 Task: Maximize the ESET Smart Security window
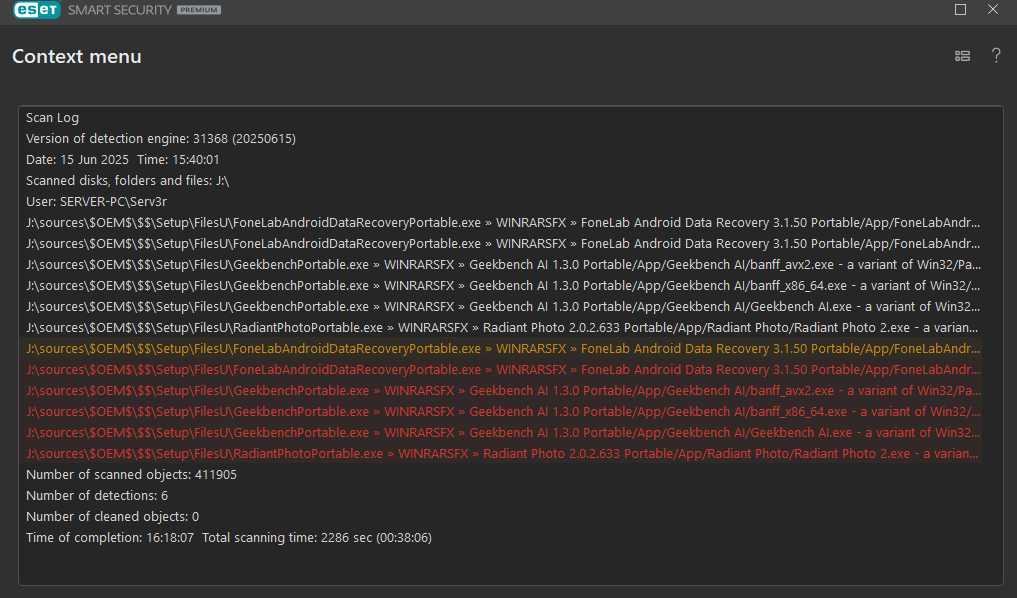tap(961, 9)
